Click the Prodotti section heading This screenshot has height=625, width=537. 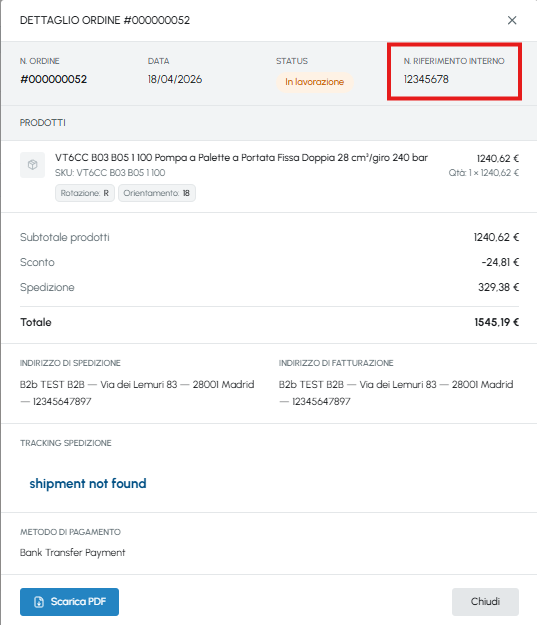pos(43,123)
